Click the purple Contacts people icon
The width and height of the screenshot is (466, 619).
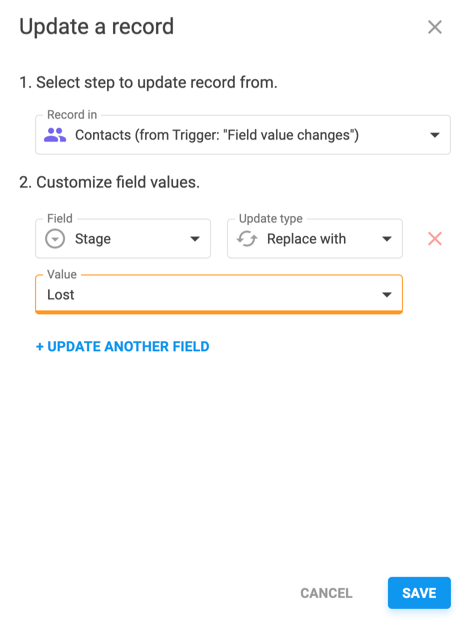55,135
